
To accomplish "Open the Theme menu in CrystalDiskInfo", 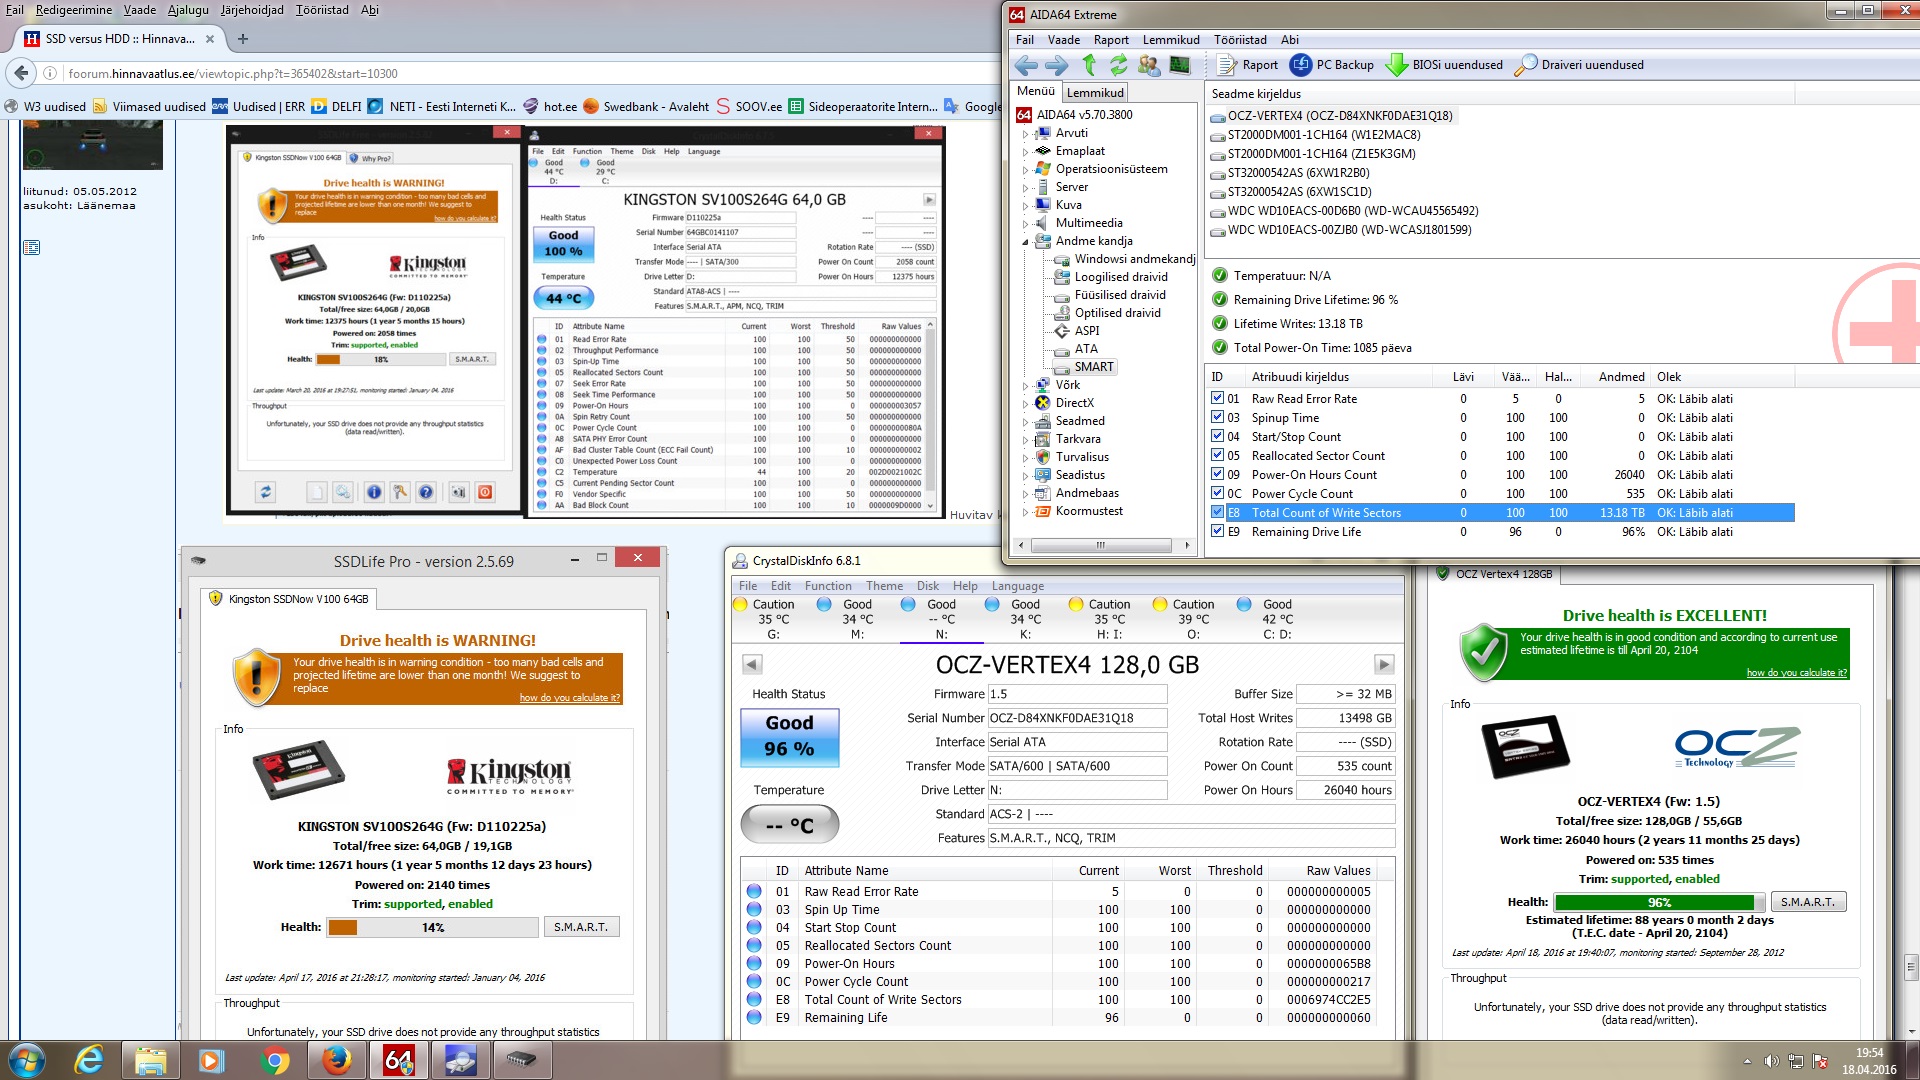I will coord(884,586).
